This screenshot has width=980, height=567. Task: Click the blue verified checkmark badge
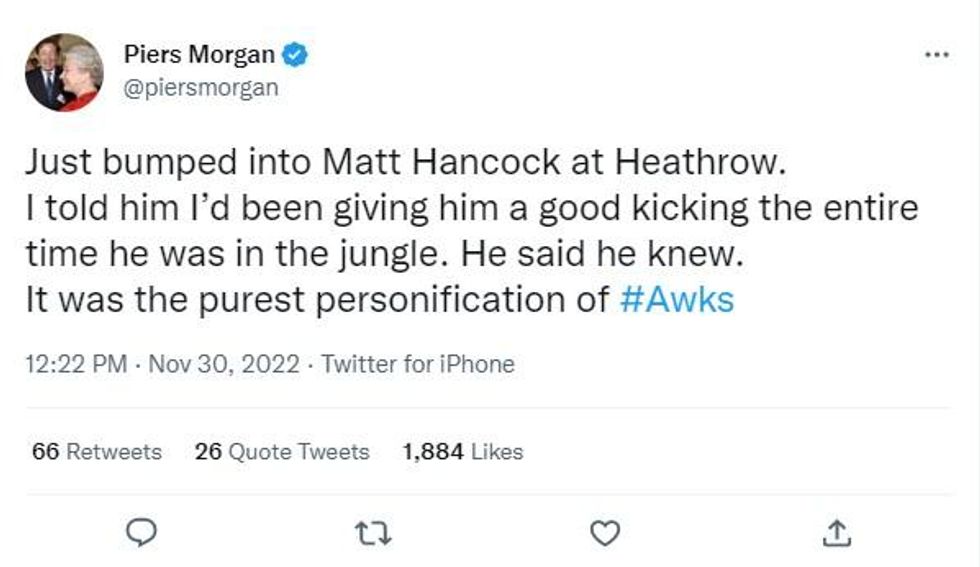(x=294, y=54)
